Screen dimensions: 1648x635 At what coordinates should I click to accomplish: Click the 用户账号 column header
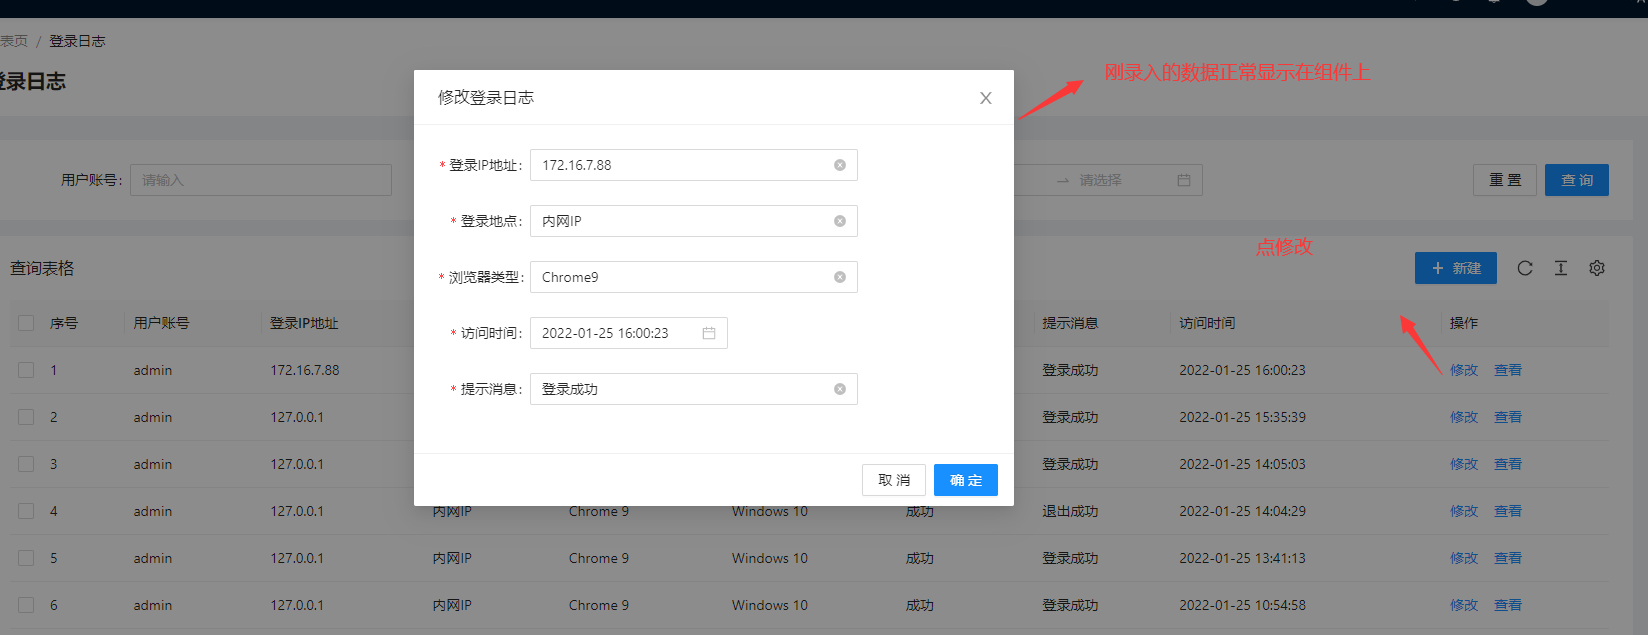click(x=161, y=323)
